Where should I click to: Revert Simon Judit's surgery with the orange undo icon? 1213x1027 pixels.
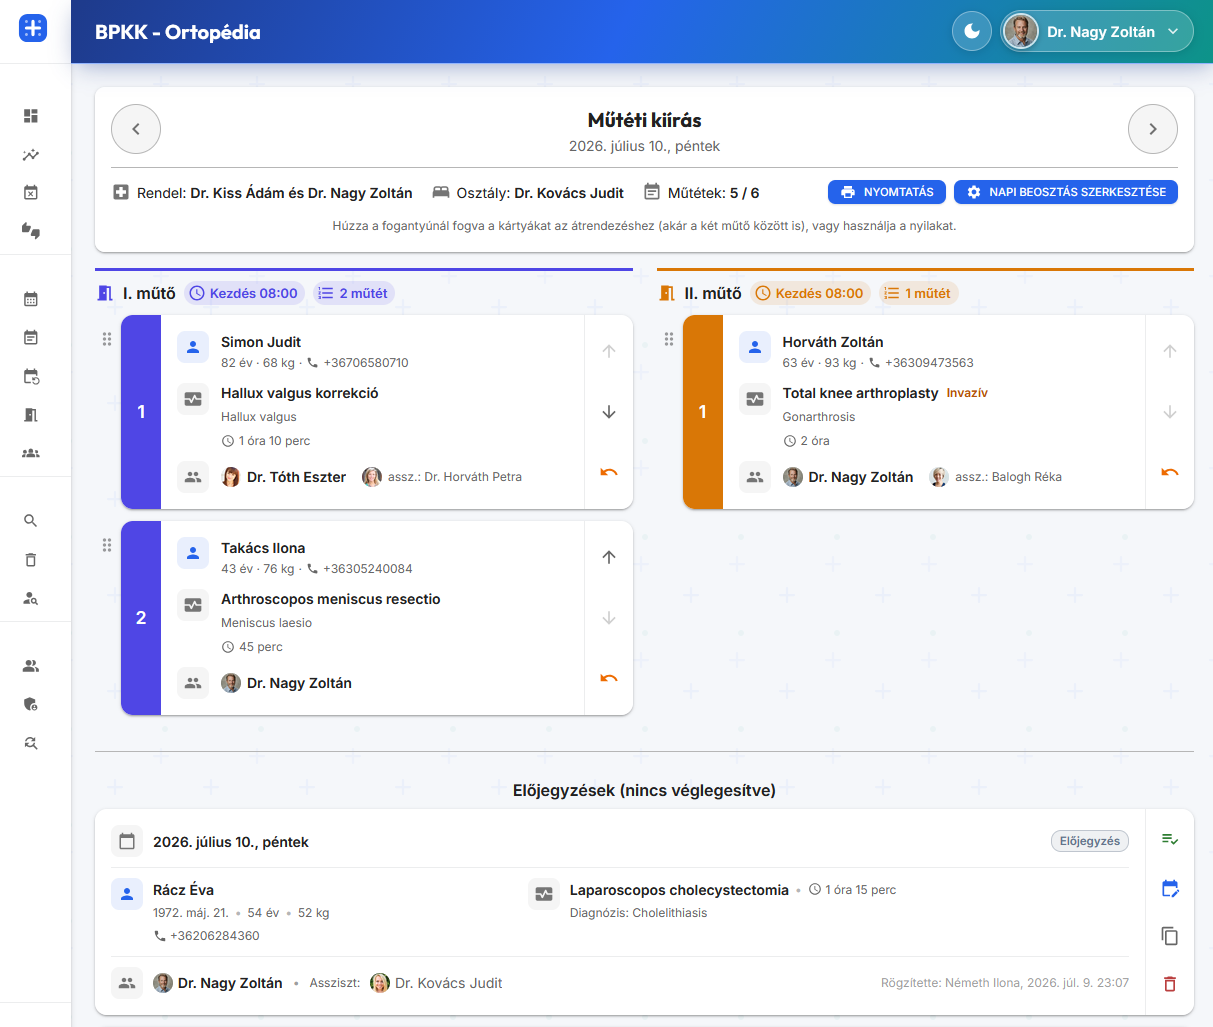pos(609,472)
